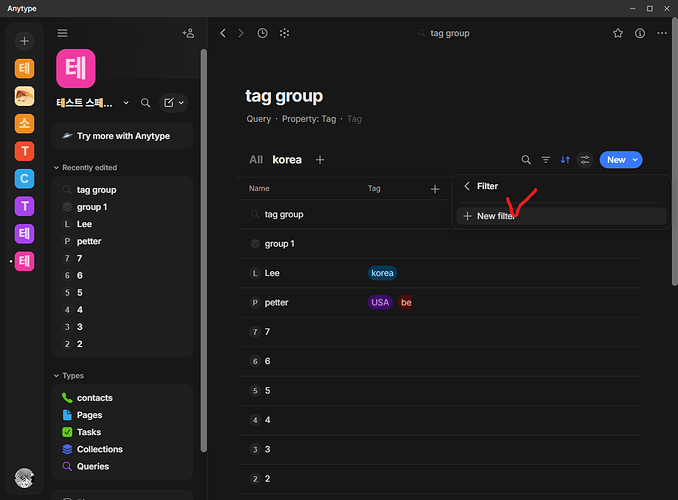Open the sort arrows icon

coord(565,160)
